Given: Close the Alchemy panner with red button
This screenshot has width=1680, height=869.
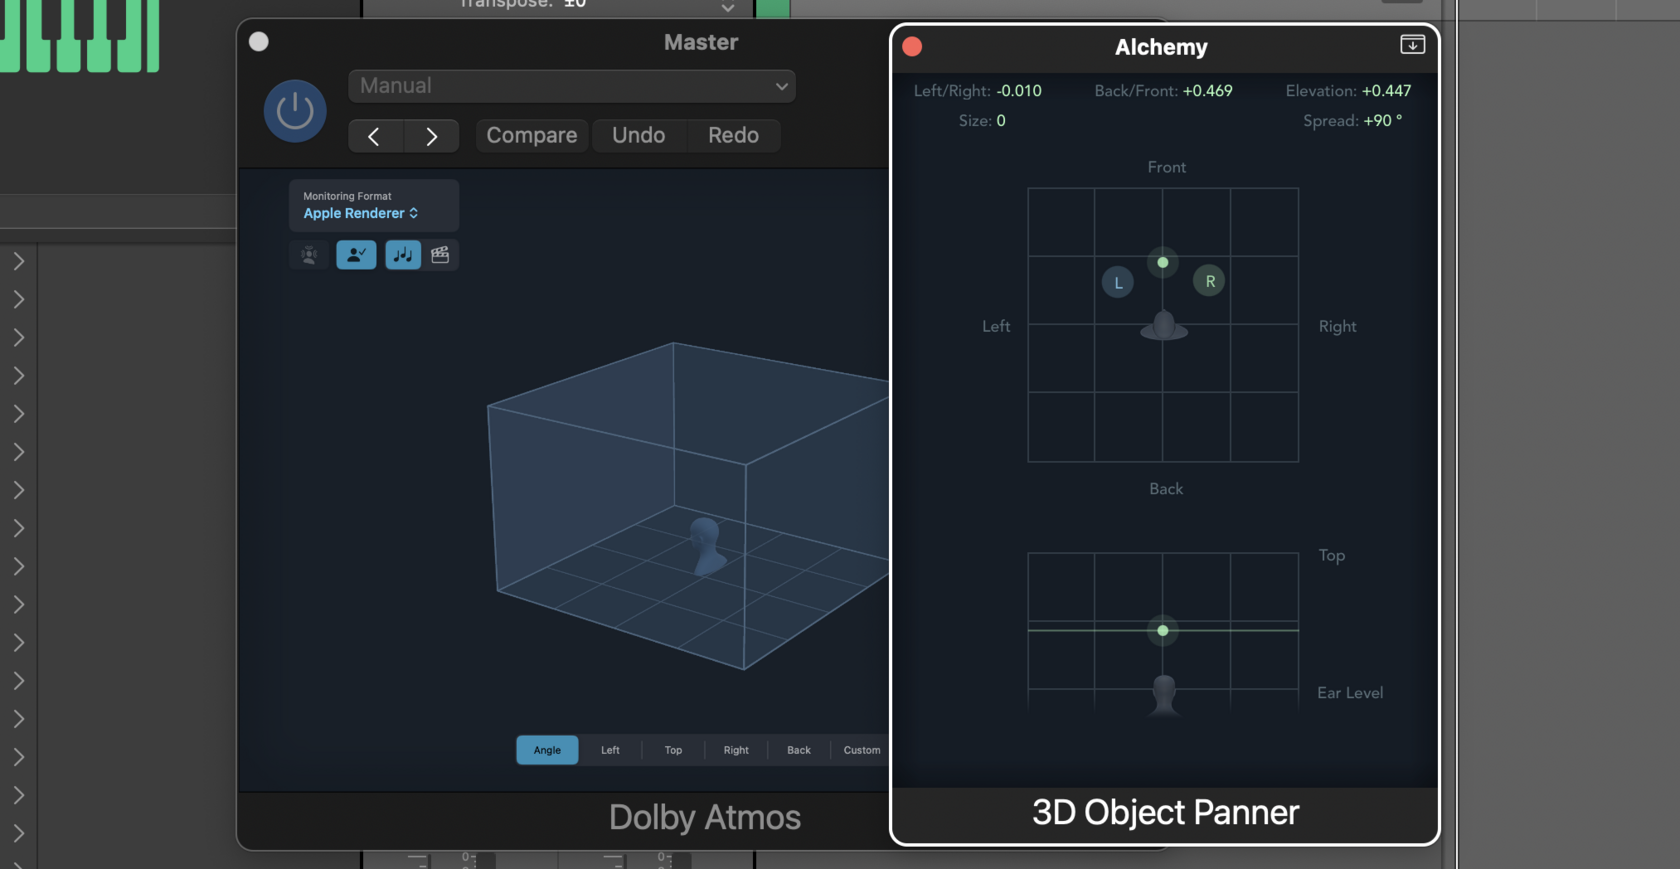Looking at the screenshot, I should click(x=912, y=47).
